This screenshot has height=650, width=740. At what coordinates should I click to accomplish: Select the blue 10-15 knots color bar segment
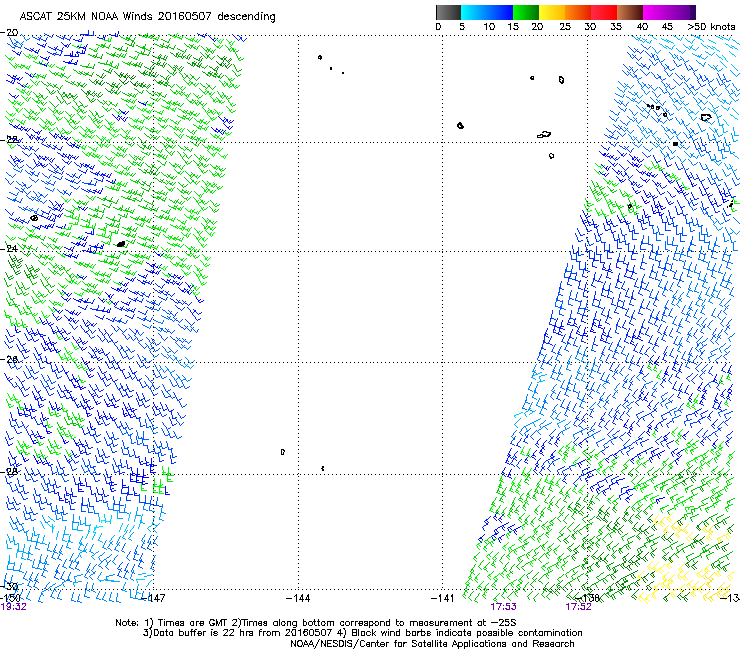tap(500, 12)
